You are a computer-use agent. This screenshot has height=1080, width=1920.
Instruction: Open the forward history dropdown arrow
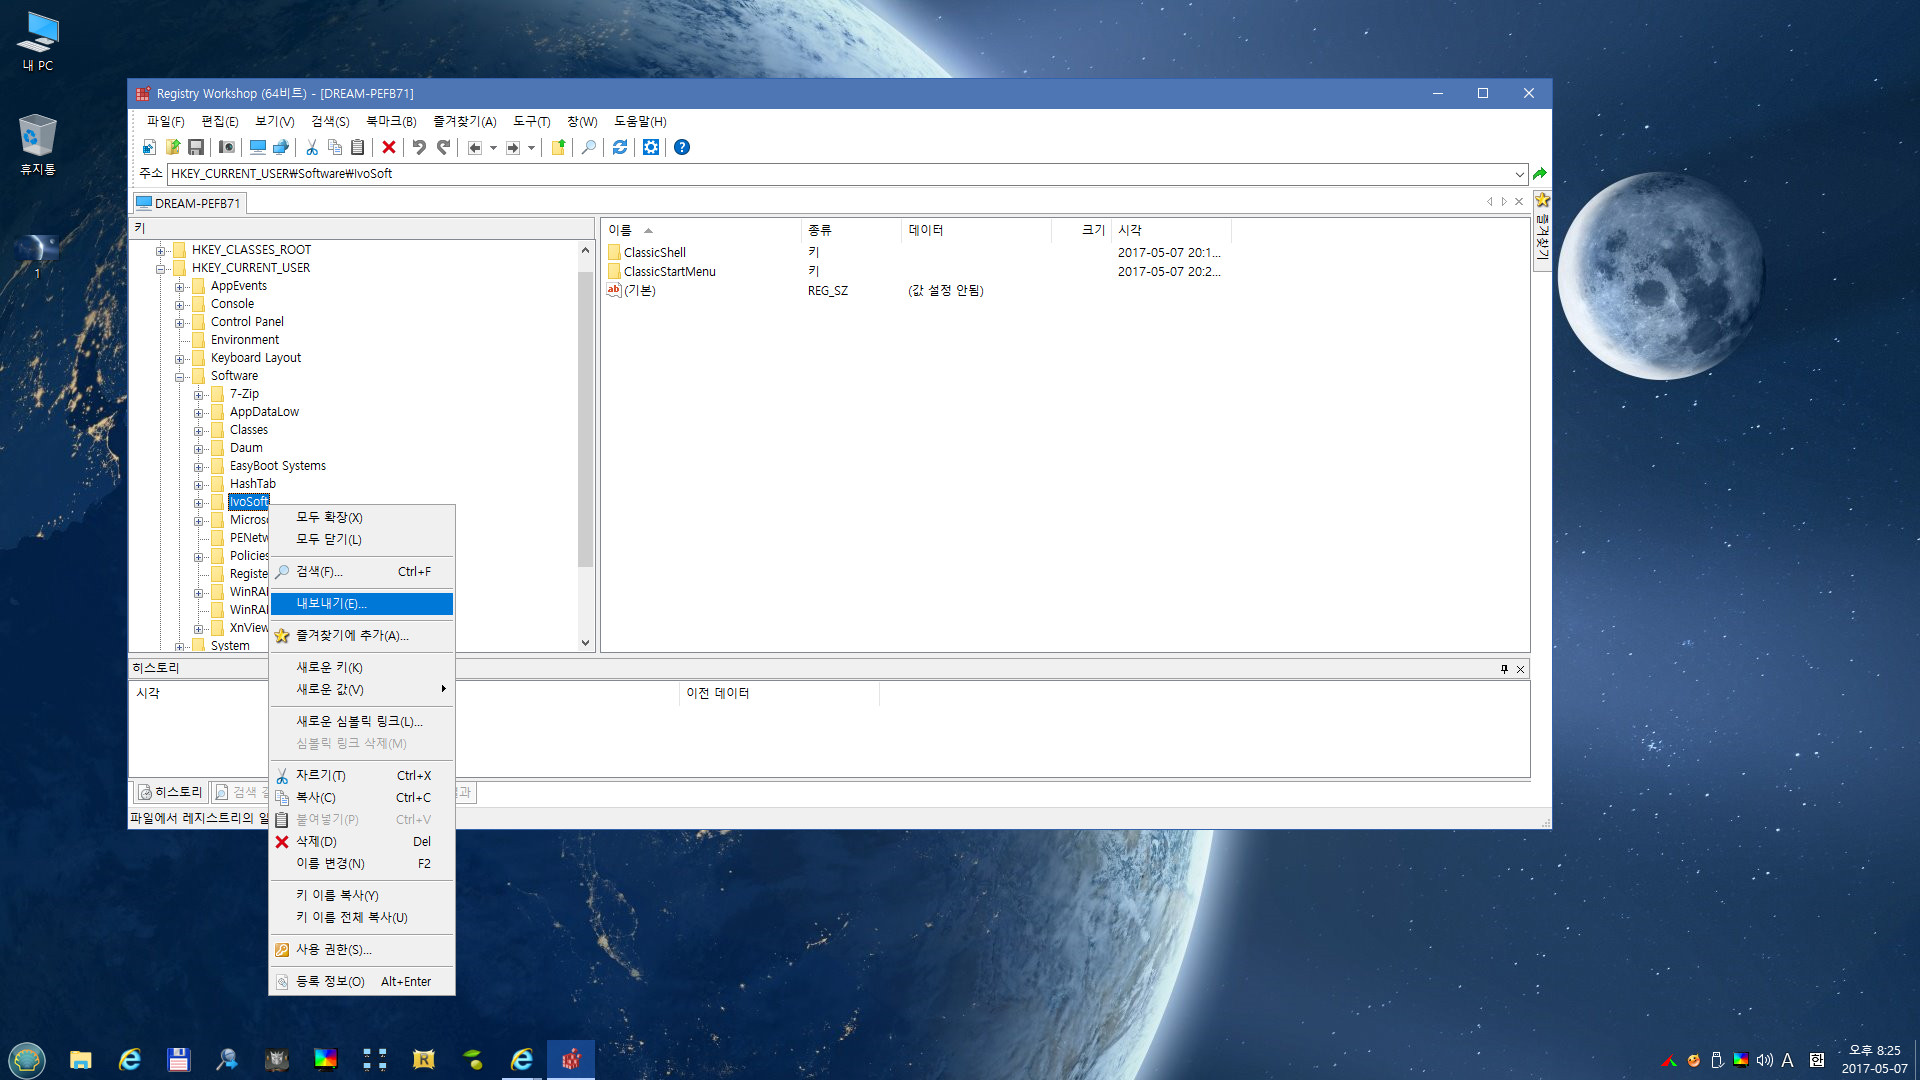531,148
